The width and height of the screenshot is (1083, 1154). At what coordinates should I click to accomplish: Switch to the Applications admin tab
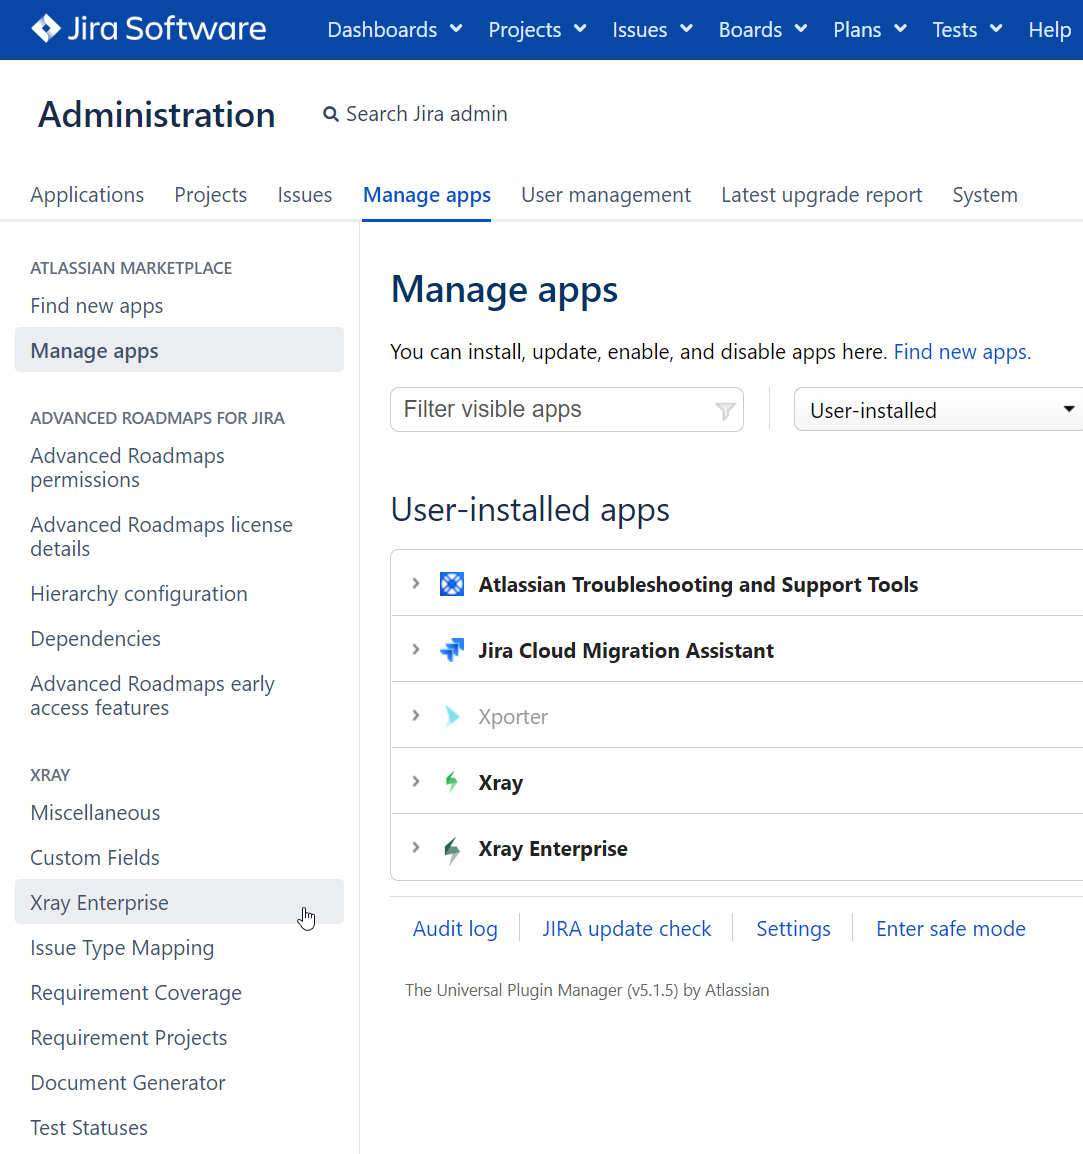87,195
